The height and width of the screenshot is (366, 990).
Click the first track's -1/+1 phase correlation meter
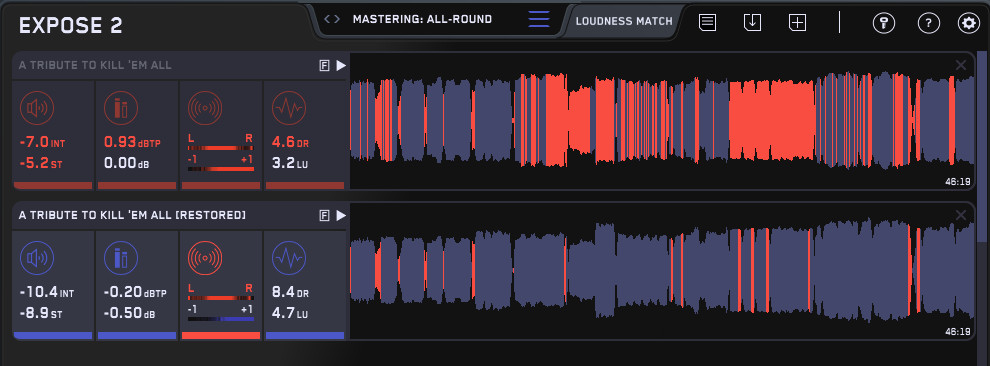coord(220,168)
